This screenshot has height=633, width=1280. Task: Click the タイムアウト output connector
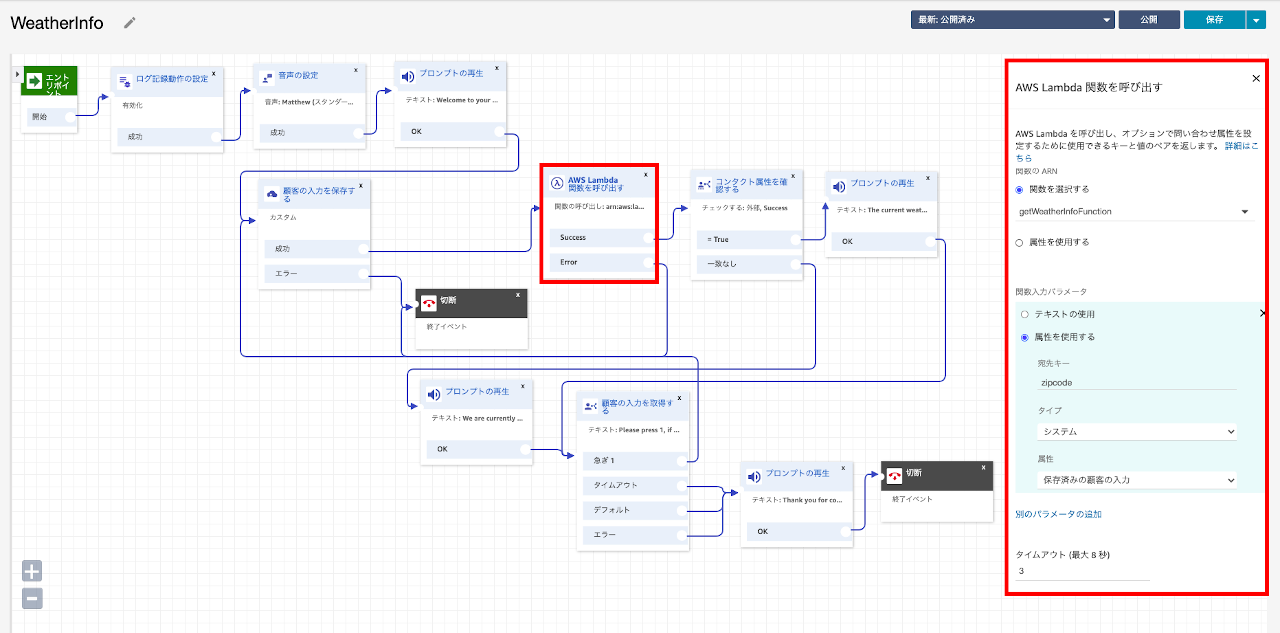point(682,485)
